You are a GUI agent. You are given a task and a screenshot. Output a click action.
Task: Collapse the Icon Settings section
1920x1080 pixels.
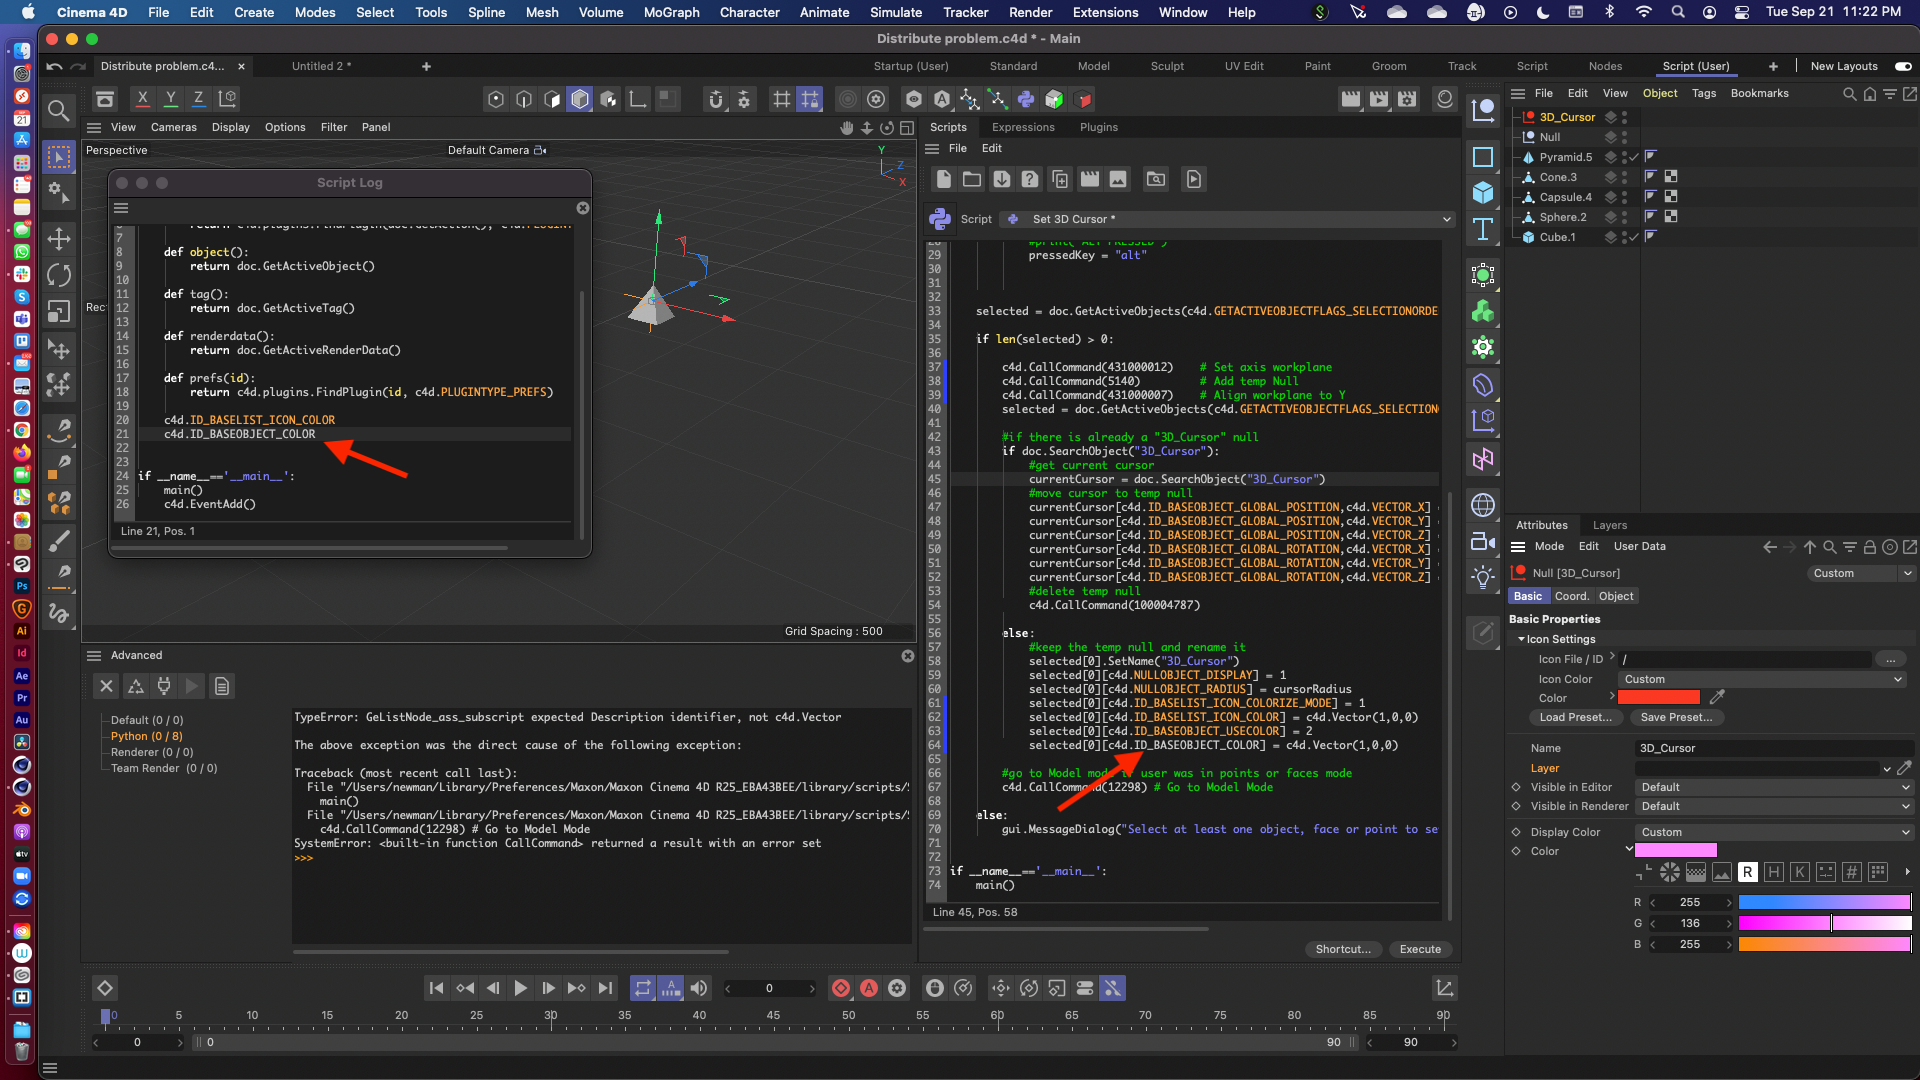1522,639
